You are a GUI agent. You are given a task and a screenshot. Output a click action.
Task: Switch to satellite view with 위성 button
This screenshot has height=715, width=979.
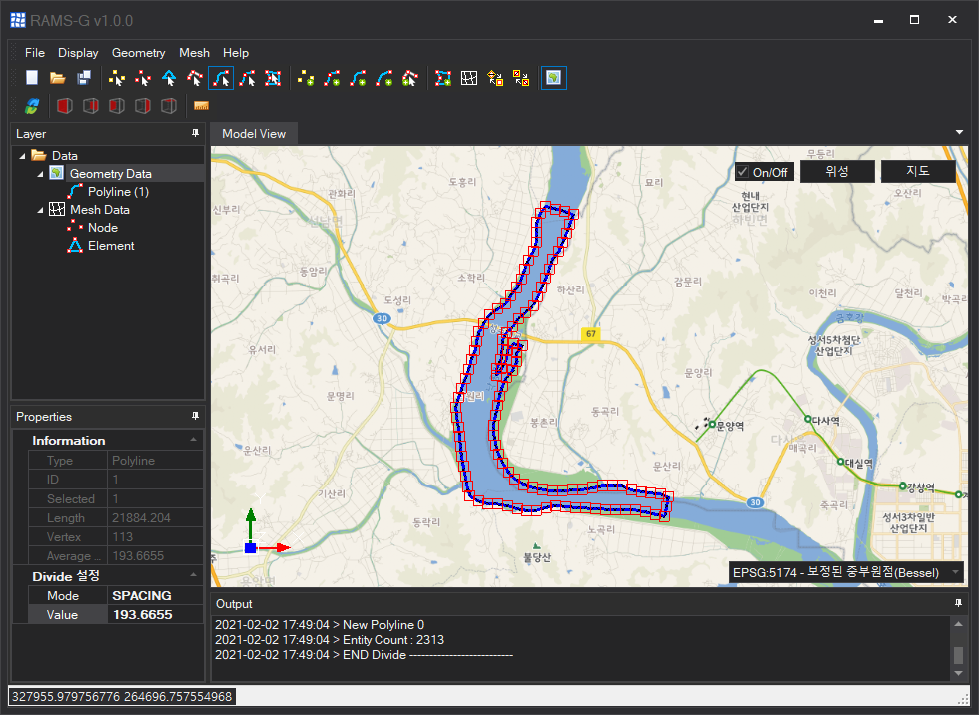pos(837,171)
